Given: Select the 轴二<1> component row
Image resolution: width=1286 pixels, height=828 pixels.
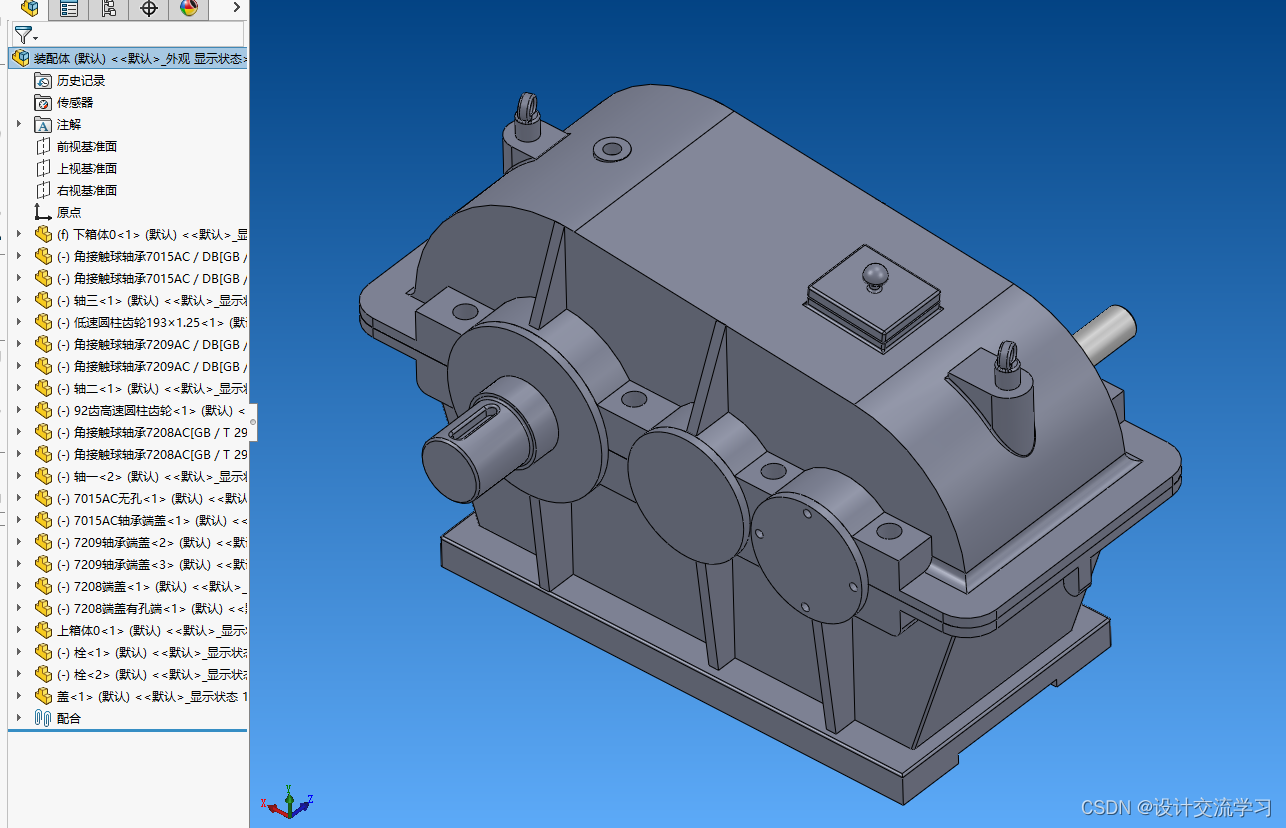Looking at the screenshot, I should pyautogui.click(x=128, y=388).
